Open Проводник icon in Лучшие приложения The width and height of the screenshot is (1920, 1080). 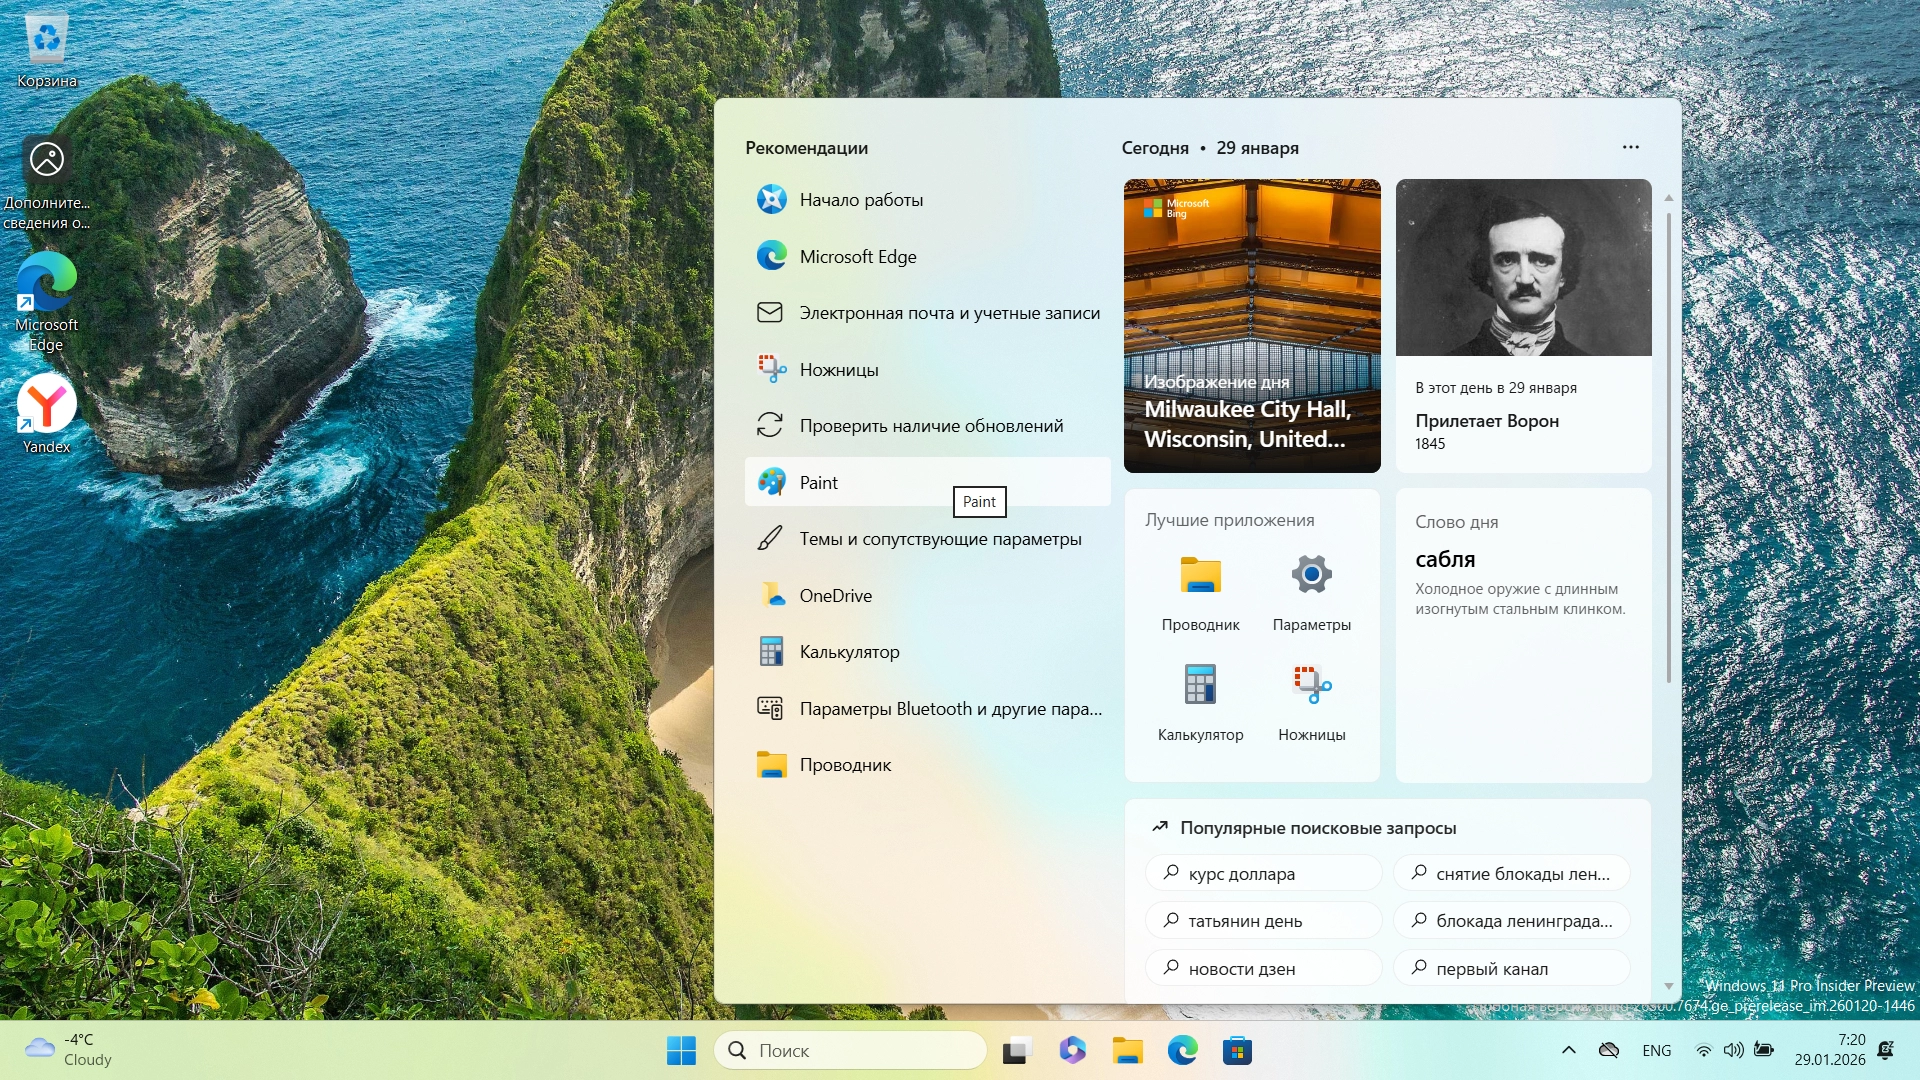point(1200,576)
